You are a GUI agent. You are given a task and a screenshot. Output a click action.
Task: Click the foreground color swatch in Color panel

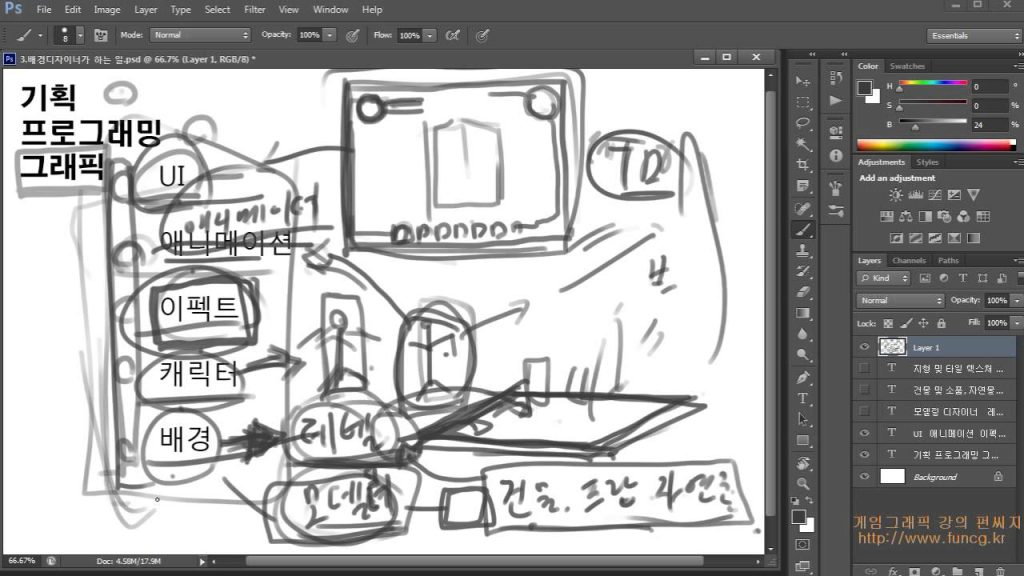tap(864, 87)
